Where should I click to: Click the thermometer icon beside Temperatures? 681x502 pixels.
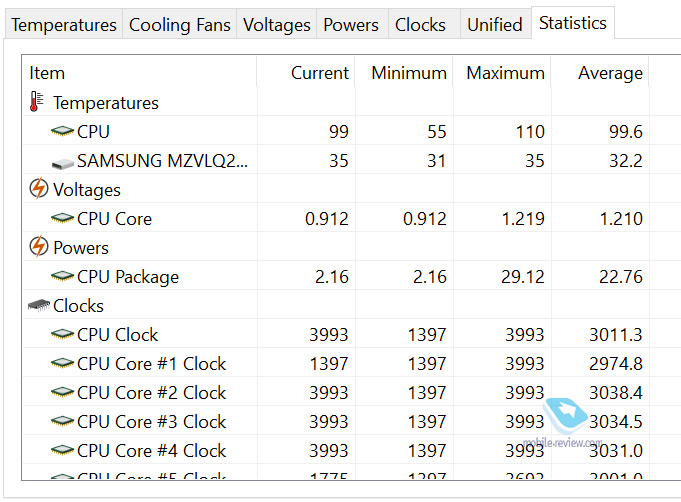[x=38, y=102]
